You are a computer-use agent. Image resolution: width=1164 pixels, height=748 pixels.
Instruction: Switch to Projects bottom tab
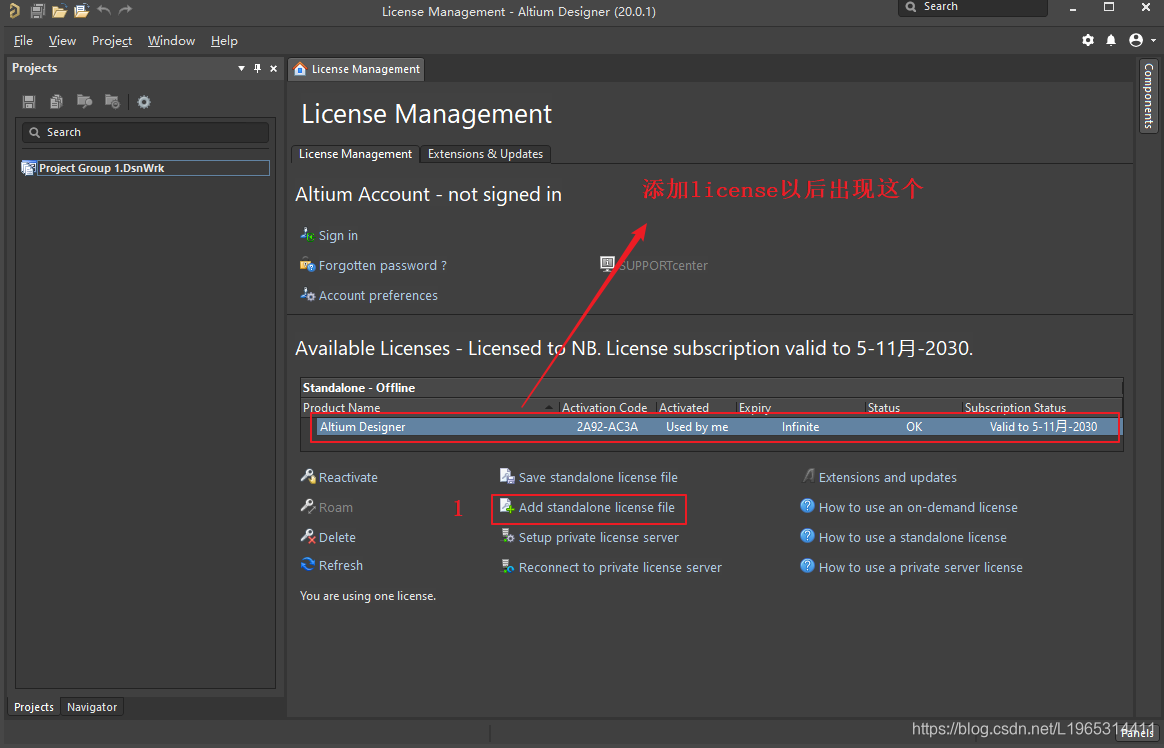point(34,707)
